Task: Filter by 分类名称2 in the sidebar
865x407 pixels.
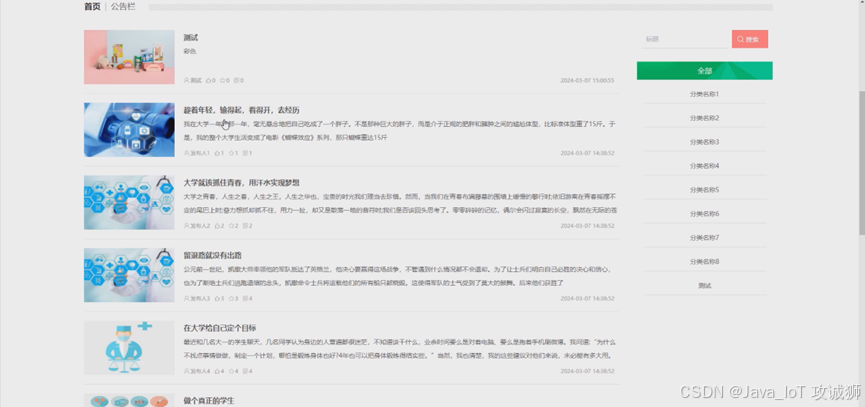Action: pos(704,118)
